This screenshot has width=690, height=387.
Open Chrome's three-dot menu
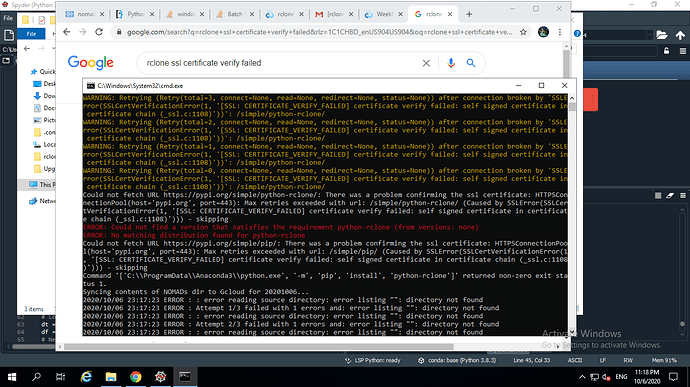560,32
